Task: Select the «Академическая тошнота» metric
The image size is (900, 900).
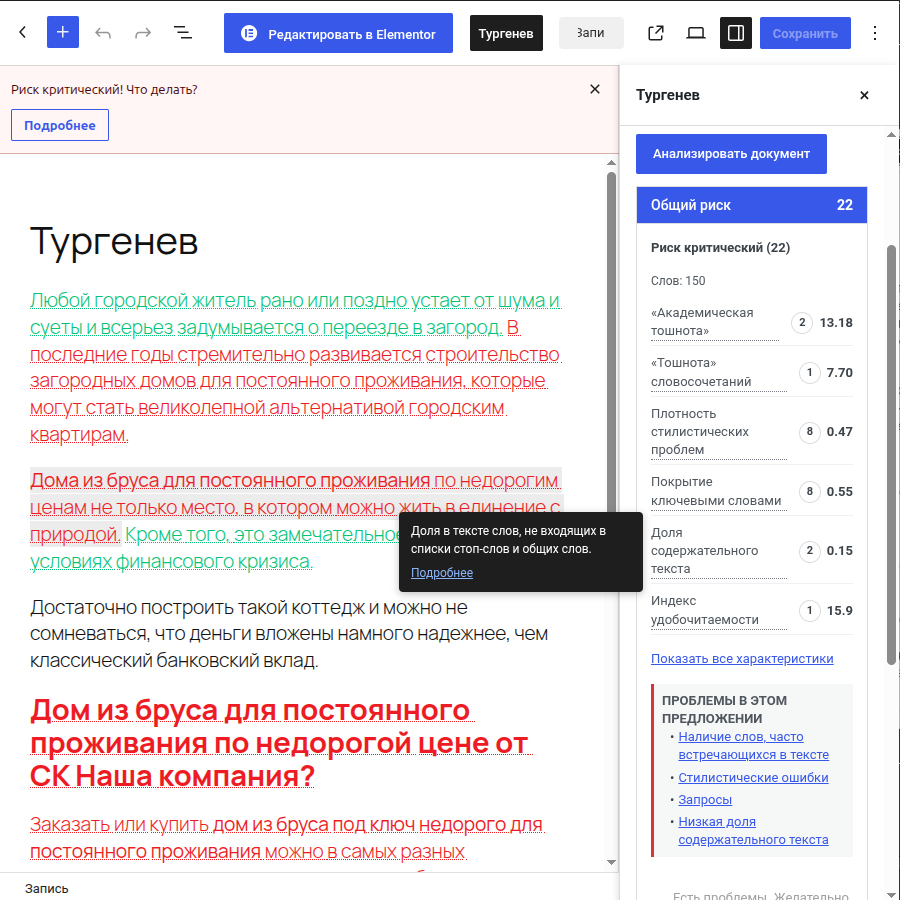Action: tap(715, 322)
